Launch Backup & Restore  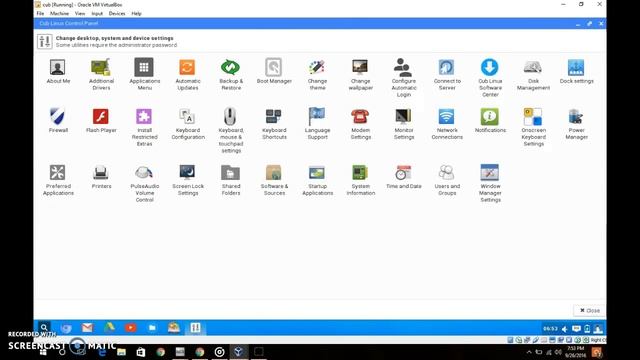tap(231, 74)
